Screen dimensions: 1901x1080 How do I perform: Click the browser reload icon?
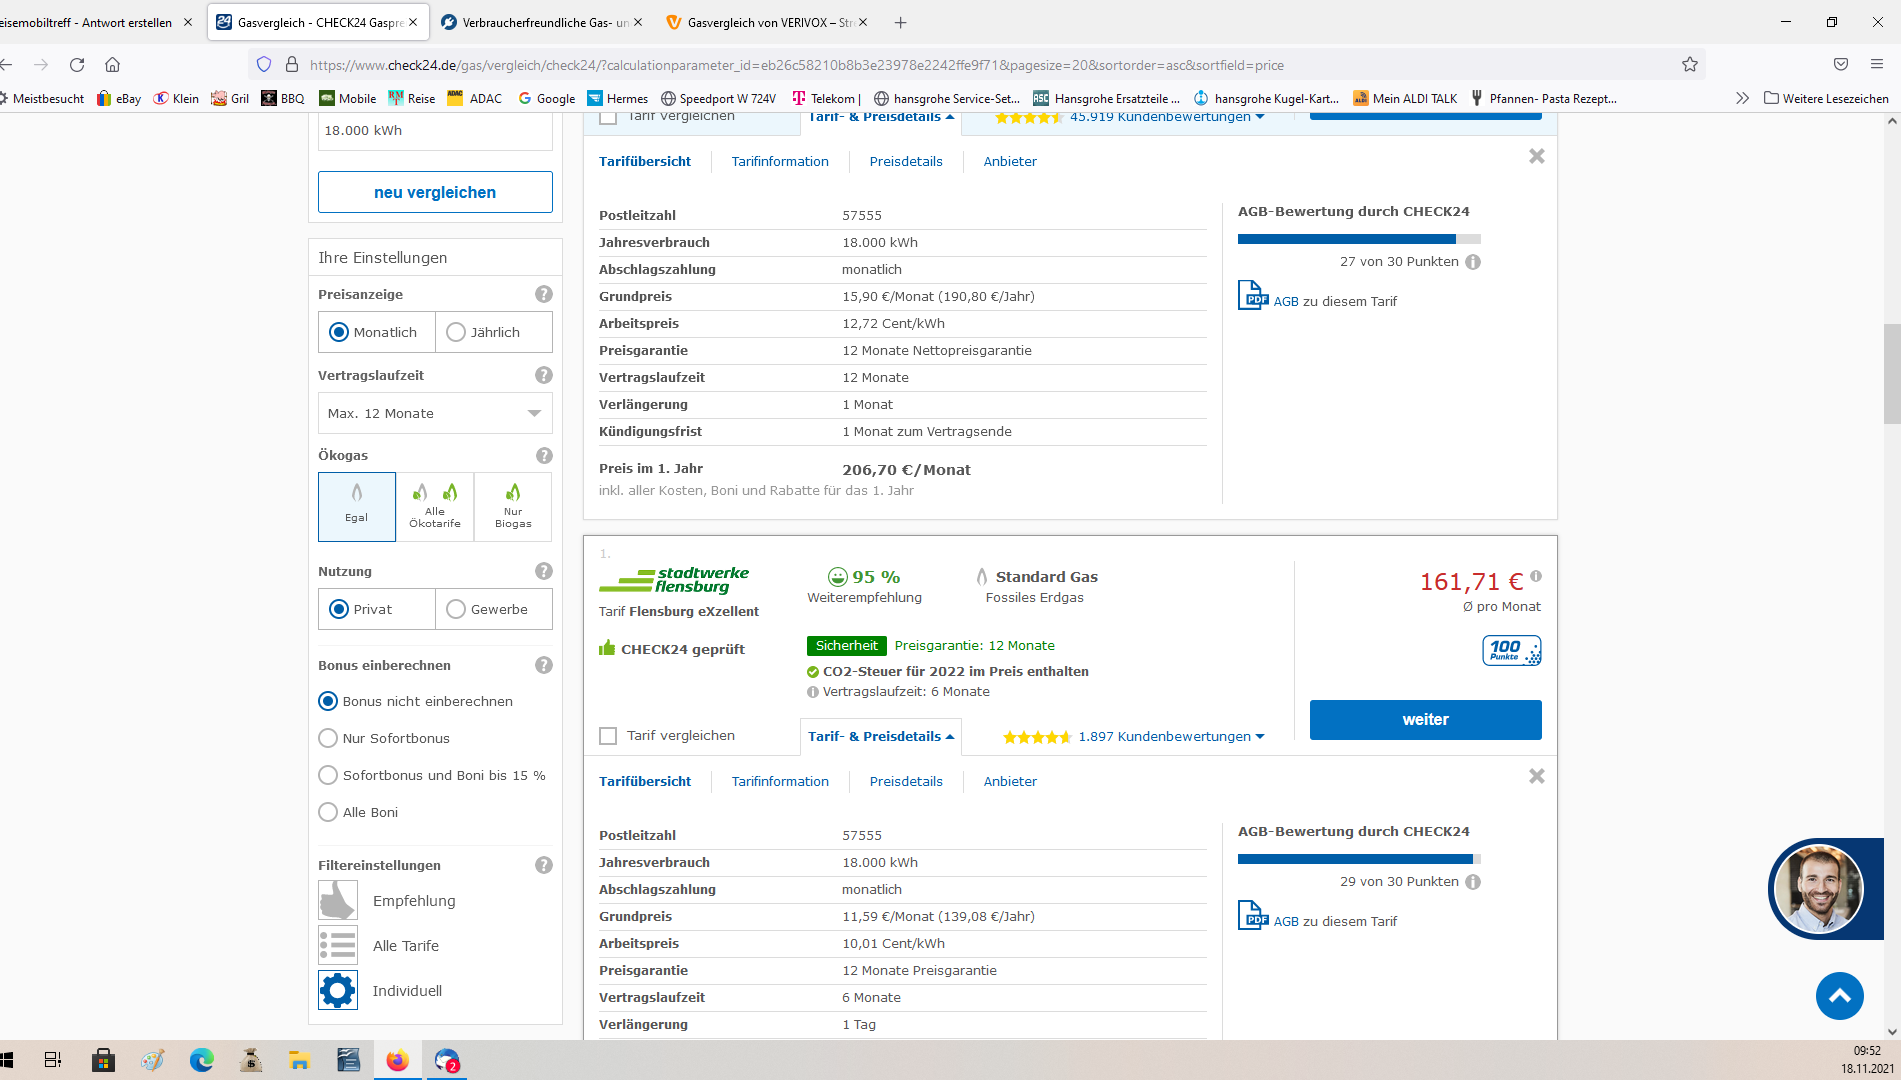coord(77,65)
